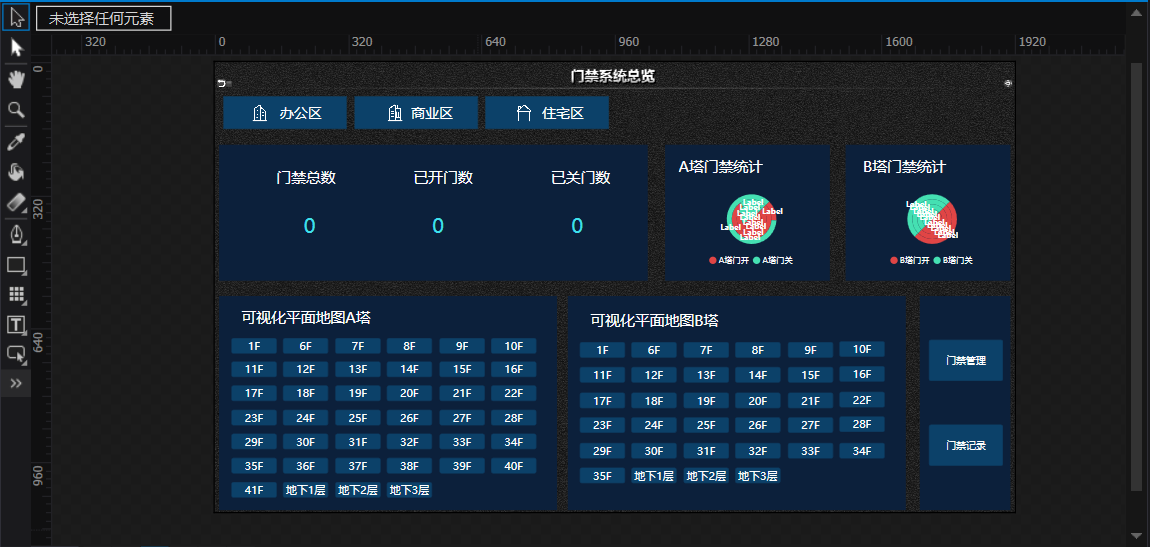This screenshot has height=547, width=1150.
Task: Click the 门禁系统总览 title
Action: [612, 76]
